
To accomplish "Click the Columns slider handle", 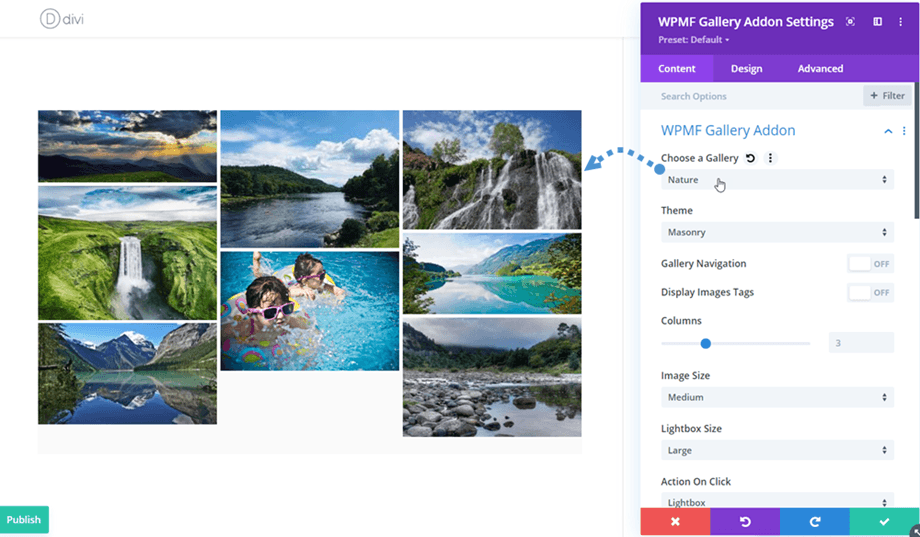I will (x=705, y=343).
